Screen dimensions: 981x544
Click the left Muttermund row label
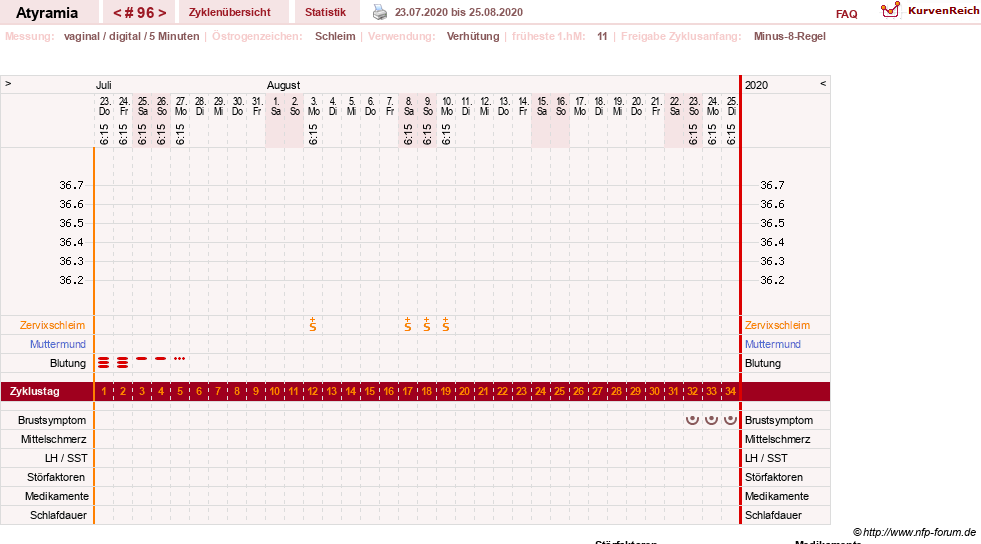pyautogui.click(x=58, y=344)
